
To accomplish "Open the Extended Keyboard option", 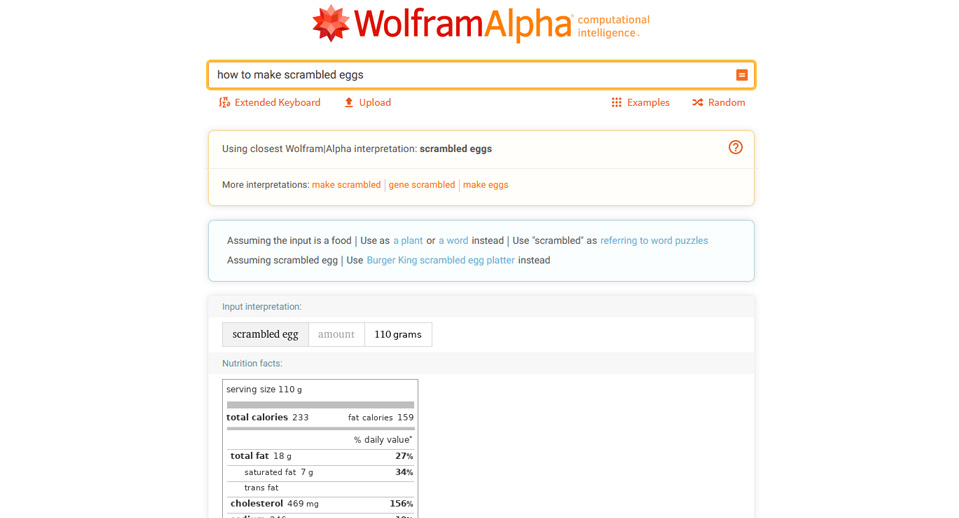I will click(x=270, y=102).
